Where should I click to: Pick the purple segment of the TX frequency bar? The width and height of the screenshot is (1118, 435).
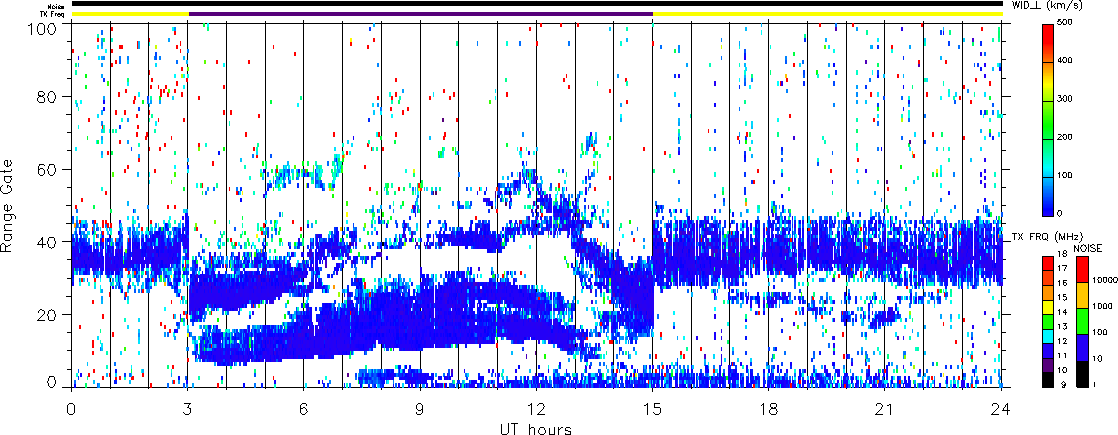[420, 14]
